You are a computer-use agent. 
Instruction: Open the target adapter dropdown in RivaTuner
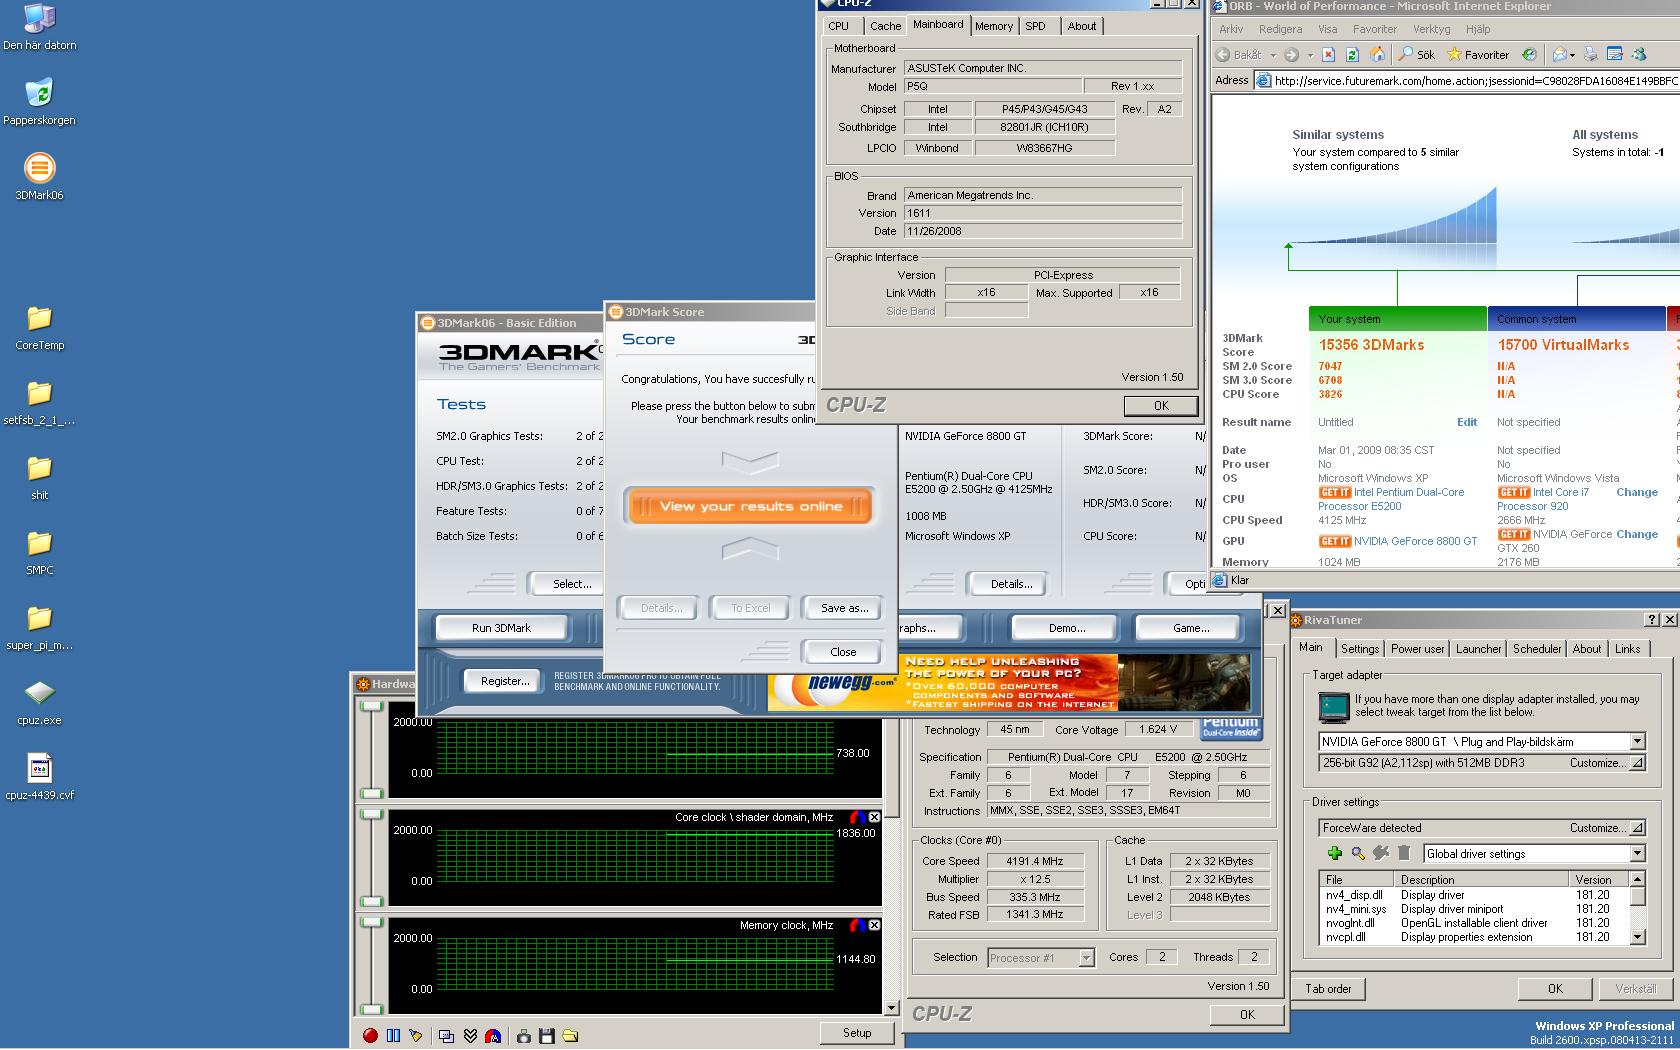[1637, 741]
